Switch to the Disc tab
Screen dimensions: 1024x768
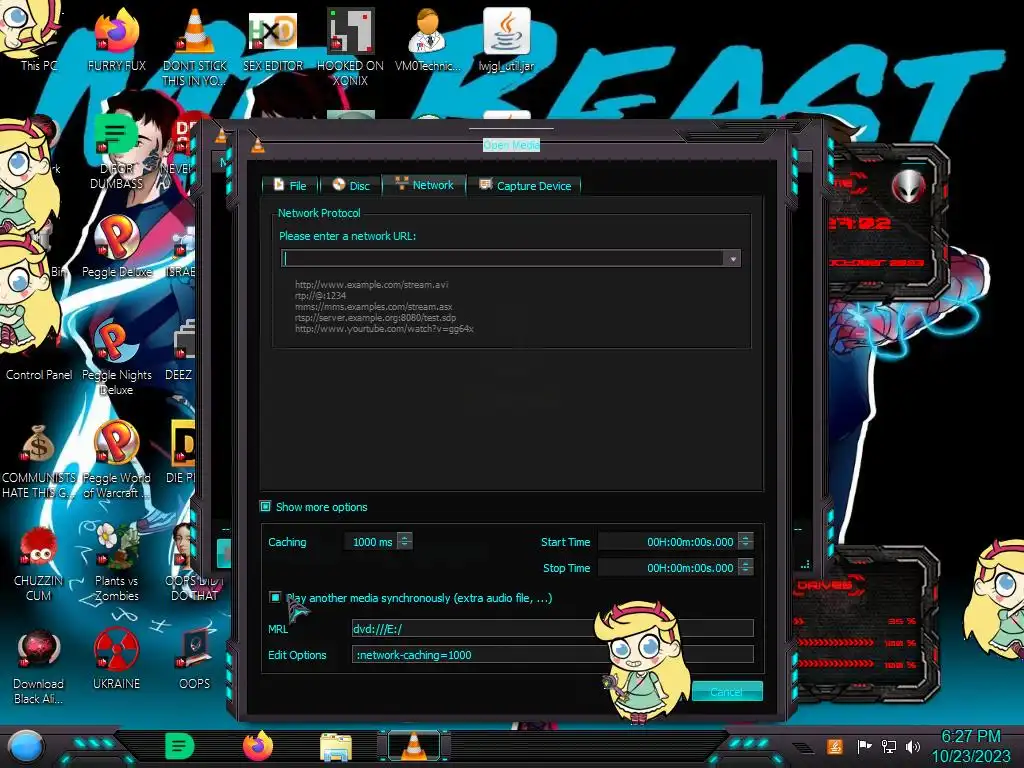(x=351, y=185)
